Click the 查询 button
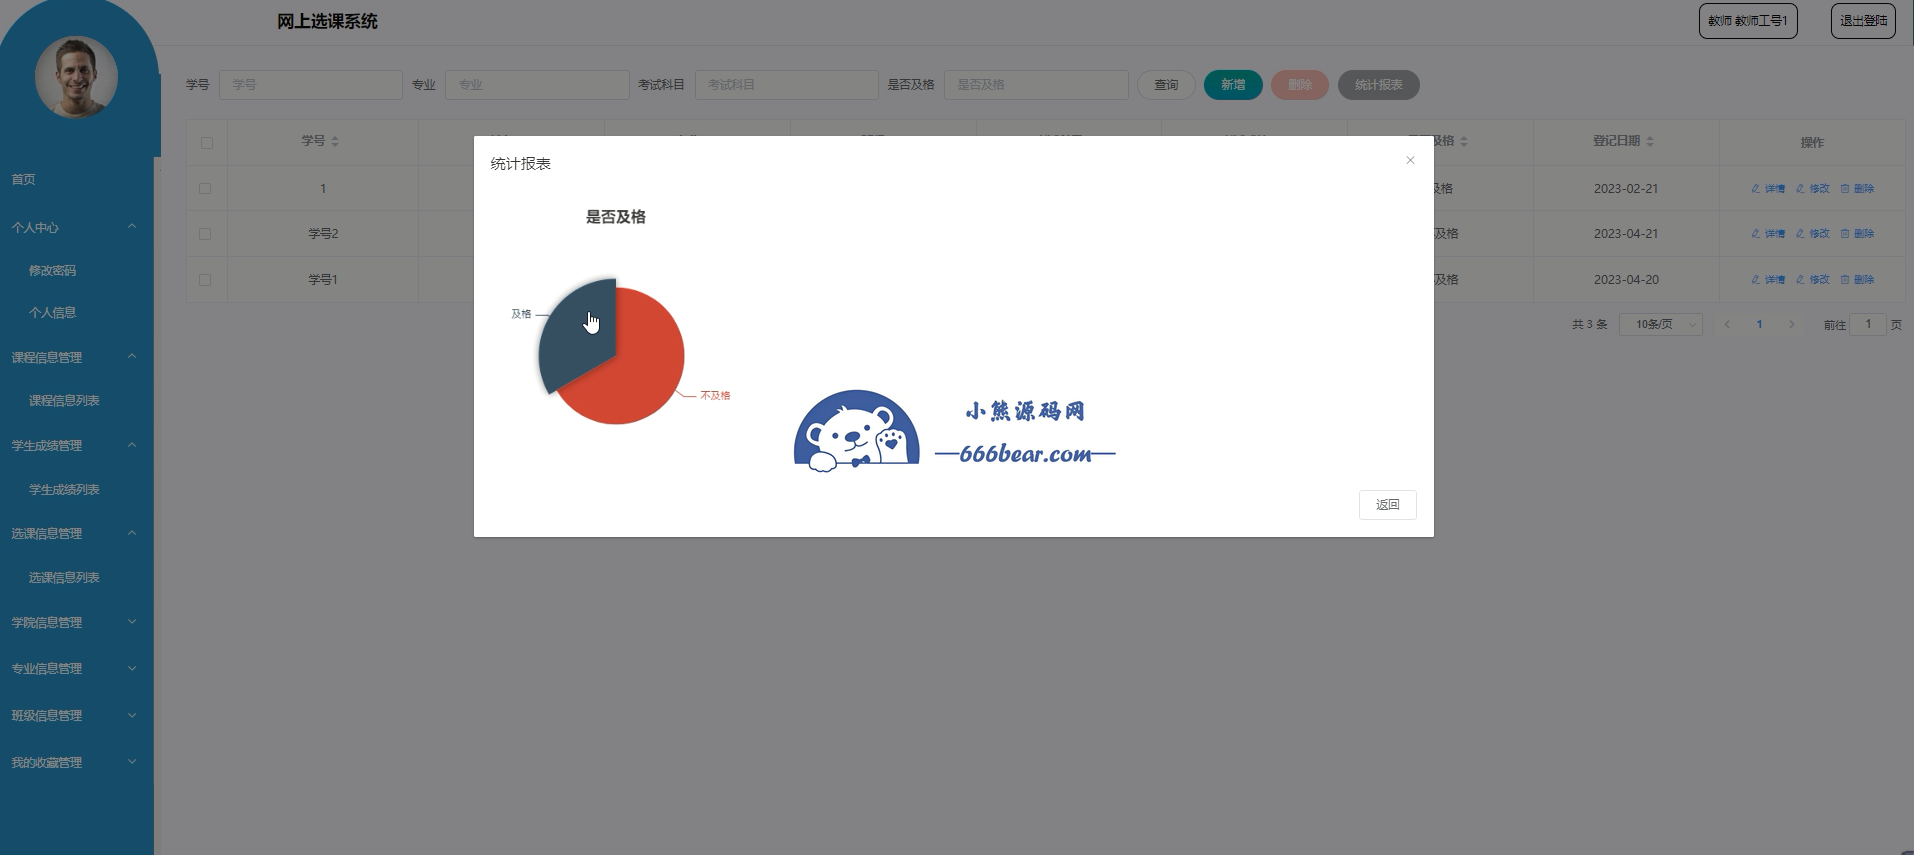This screenshot has width=1914, height=855. pos(1166,85)
